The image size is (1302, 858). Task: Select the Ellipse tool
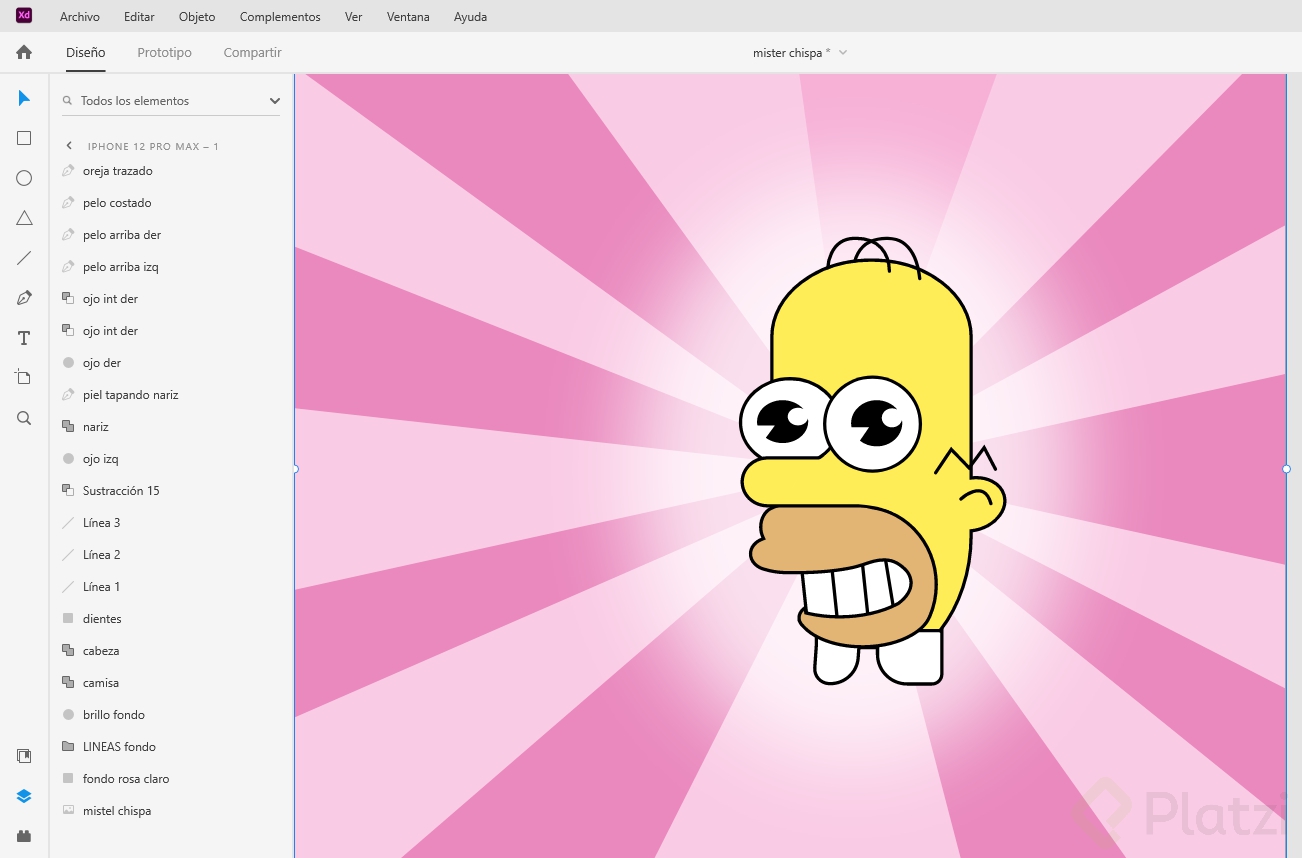point(24,178)
